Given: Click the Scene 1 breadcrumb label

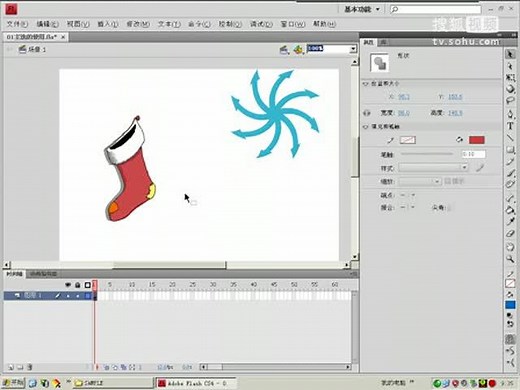Looking at the screenshot, I should coord(37,50).
